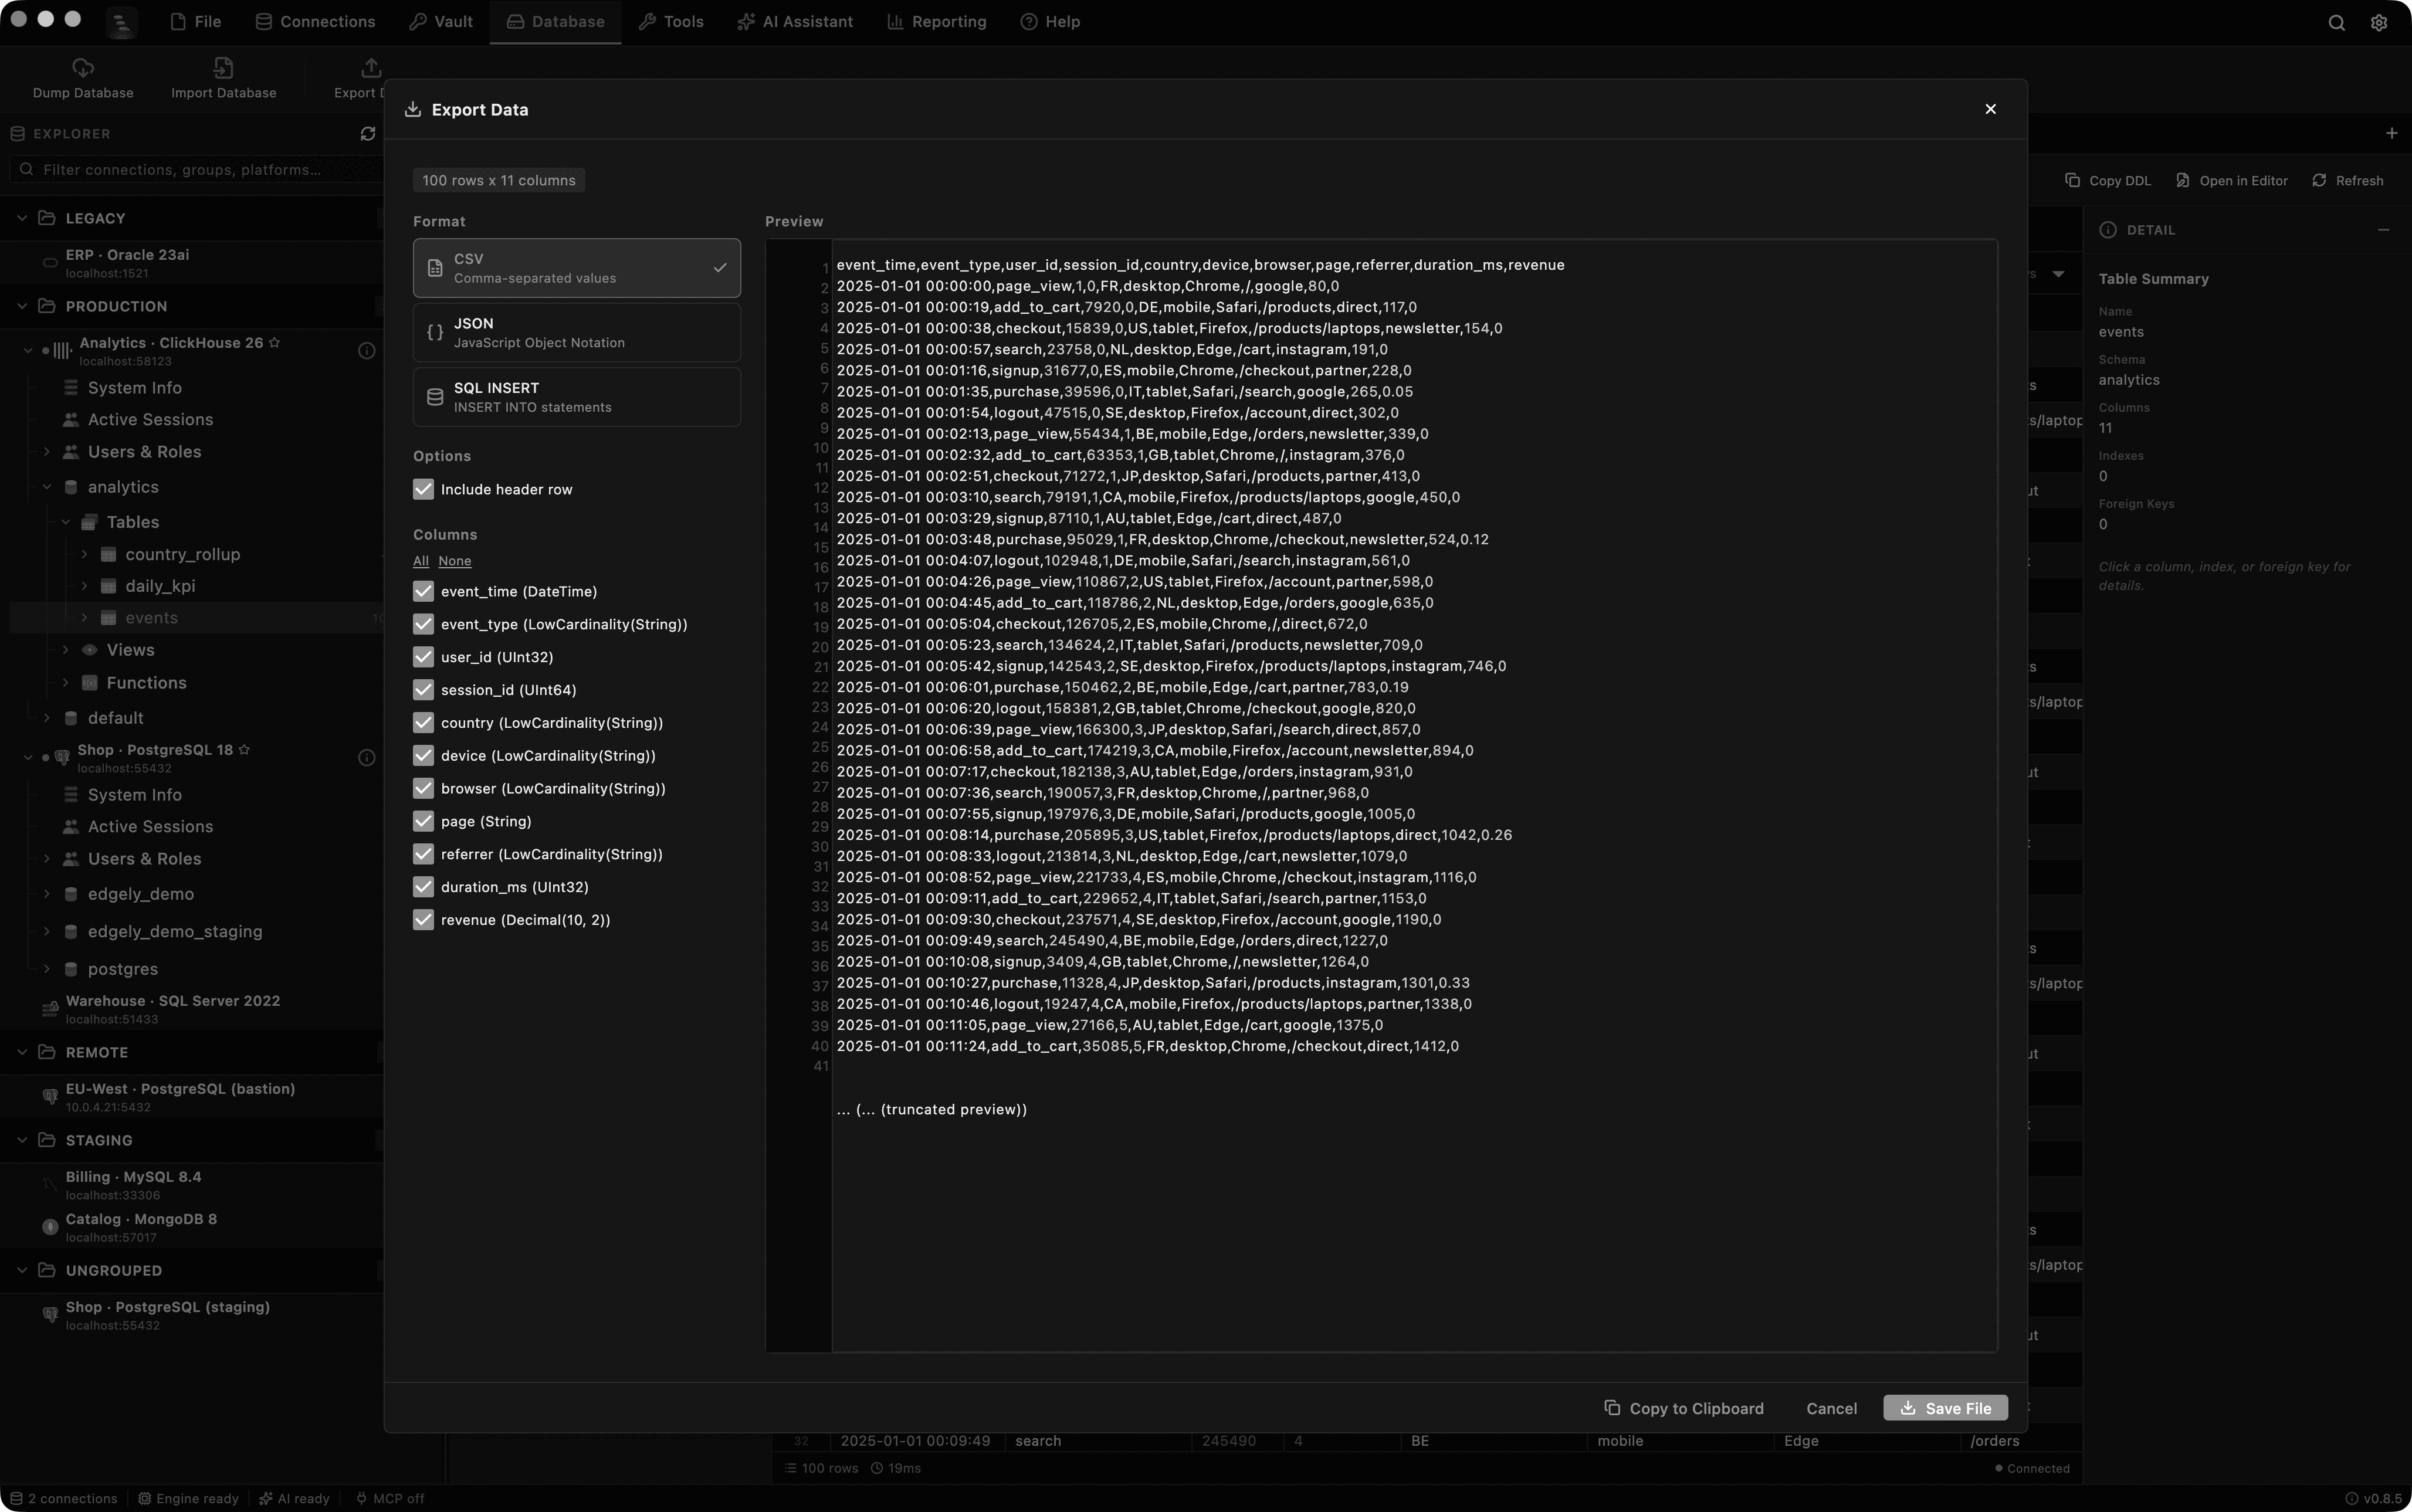Click the AI ready status bar indicator
Screen dimensions: 2412x1512
pos(294,1498)
